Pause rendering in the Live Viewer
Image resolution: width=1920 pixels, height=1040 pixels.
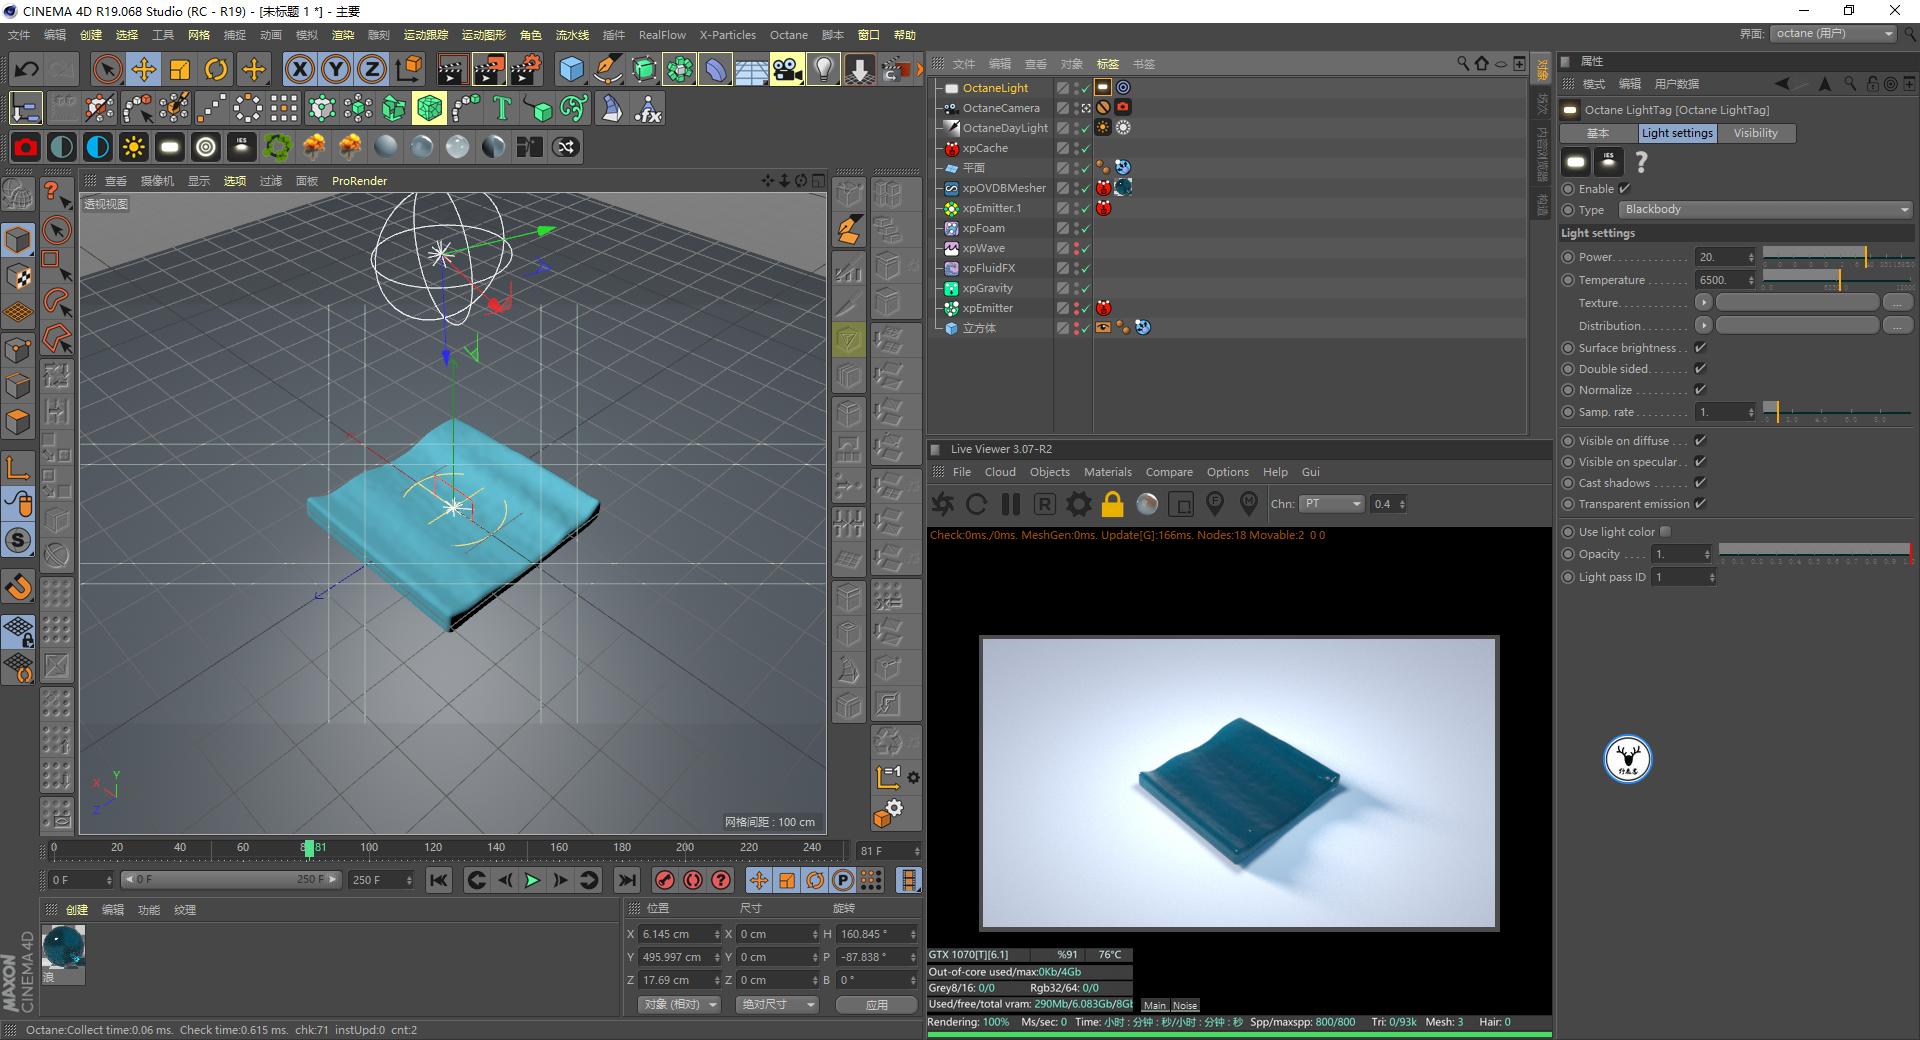(x=1010, y=504)
